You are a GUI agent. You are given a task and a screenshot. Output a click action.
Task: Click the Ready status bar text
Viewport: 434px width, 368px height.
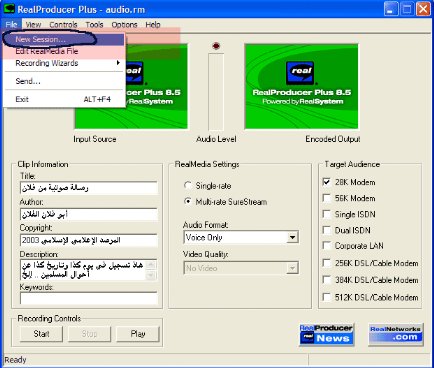click(15, 360)
